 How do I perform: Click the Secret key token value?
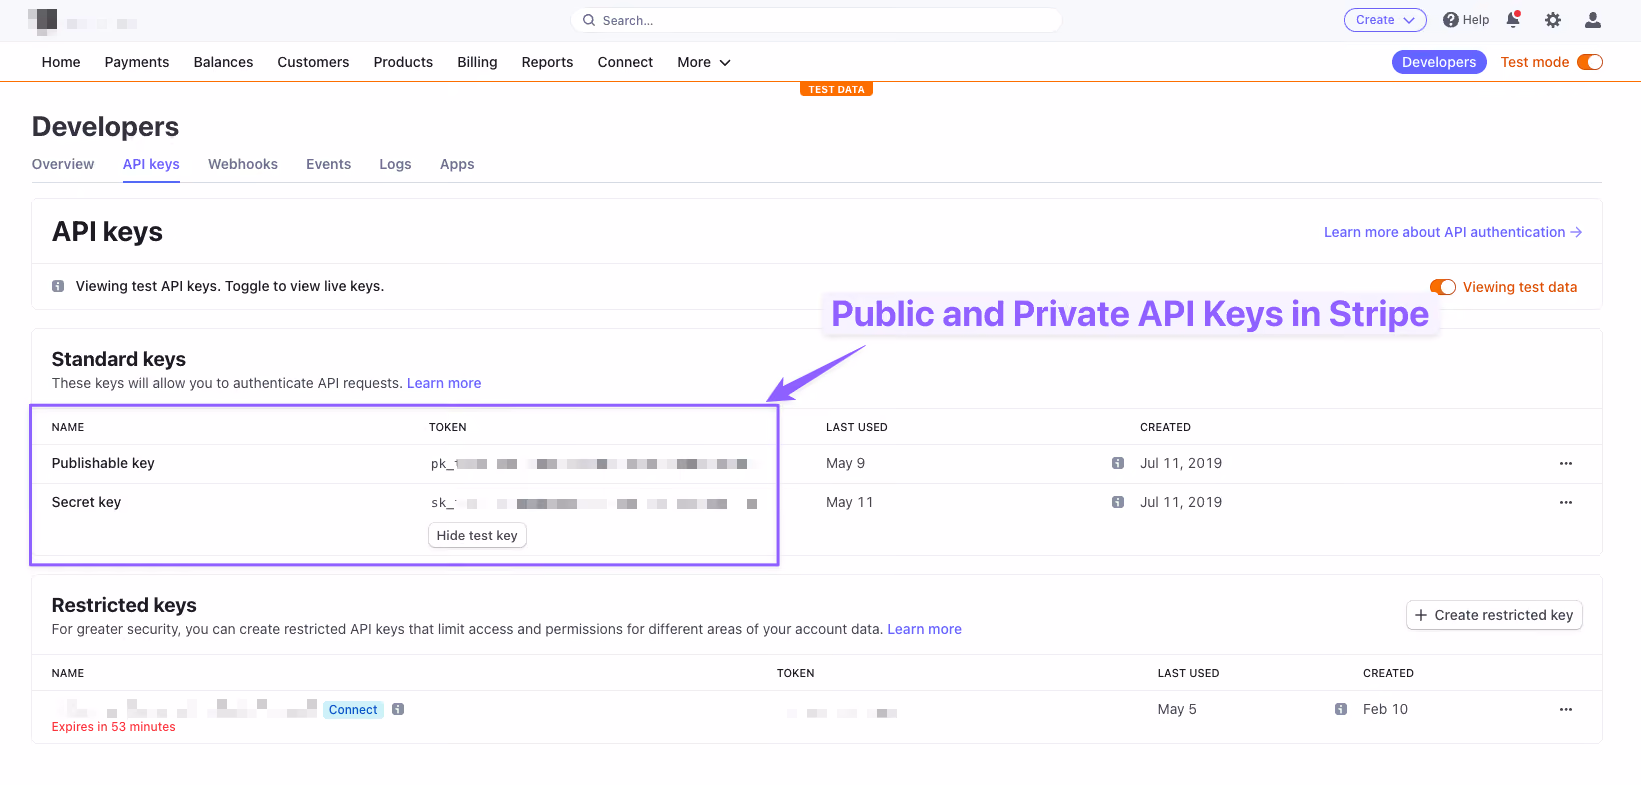click(594, 503)
